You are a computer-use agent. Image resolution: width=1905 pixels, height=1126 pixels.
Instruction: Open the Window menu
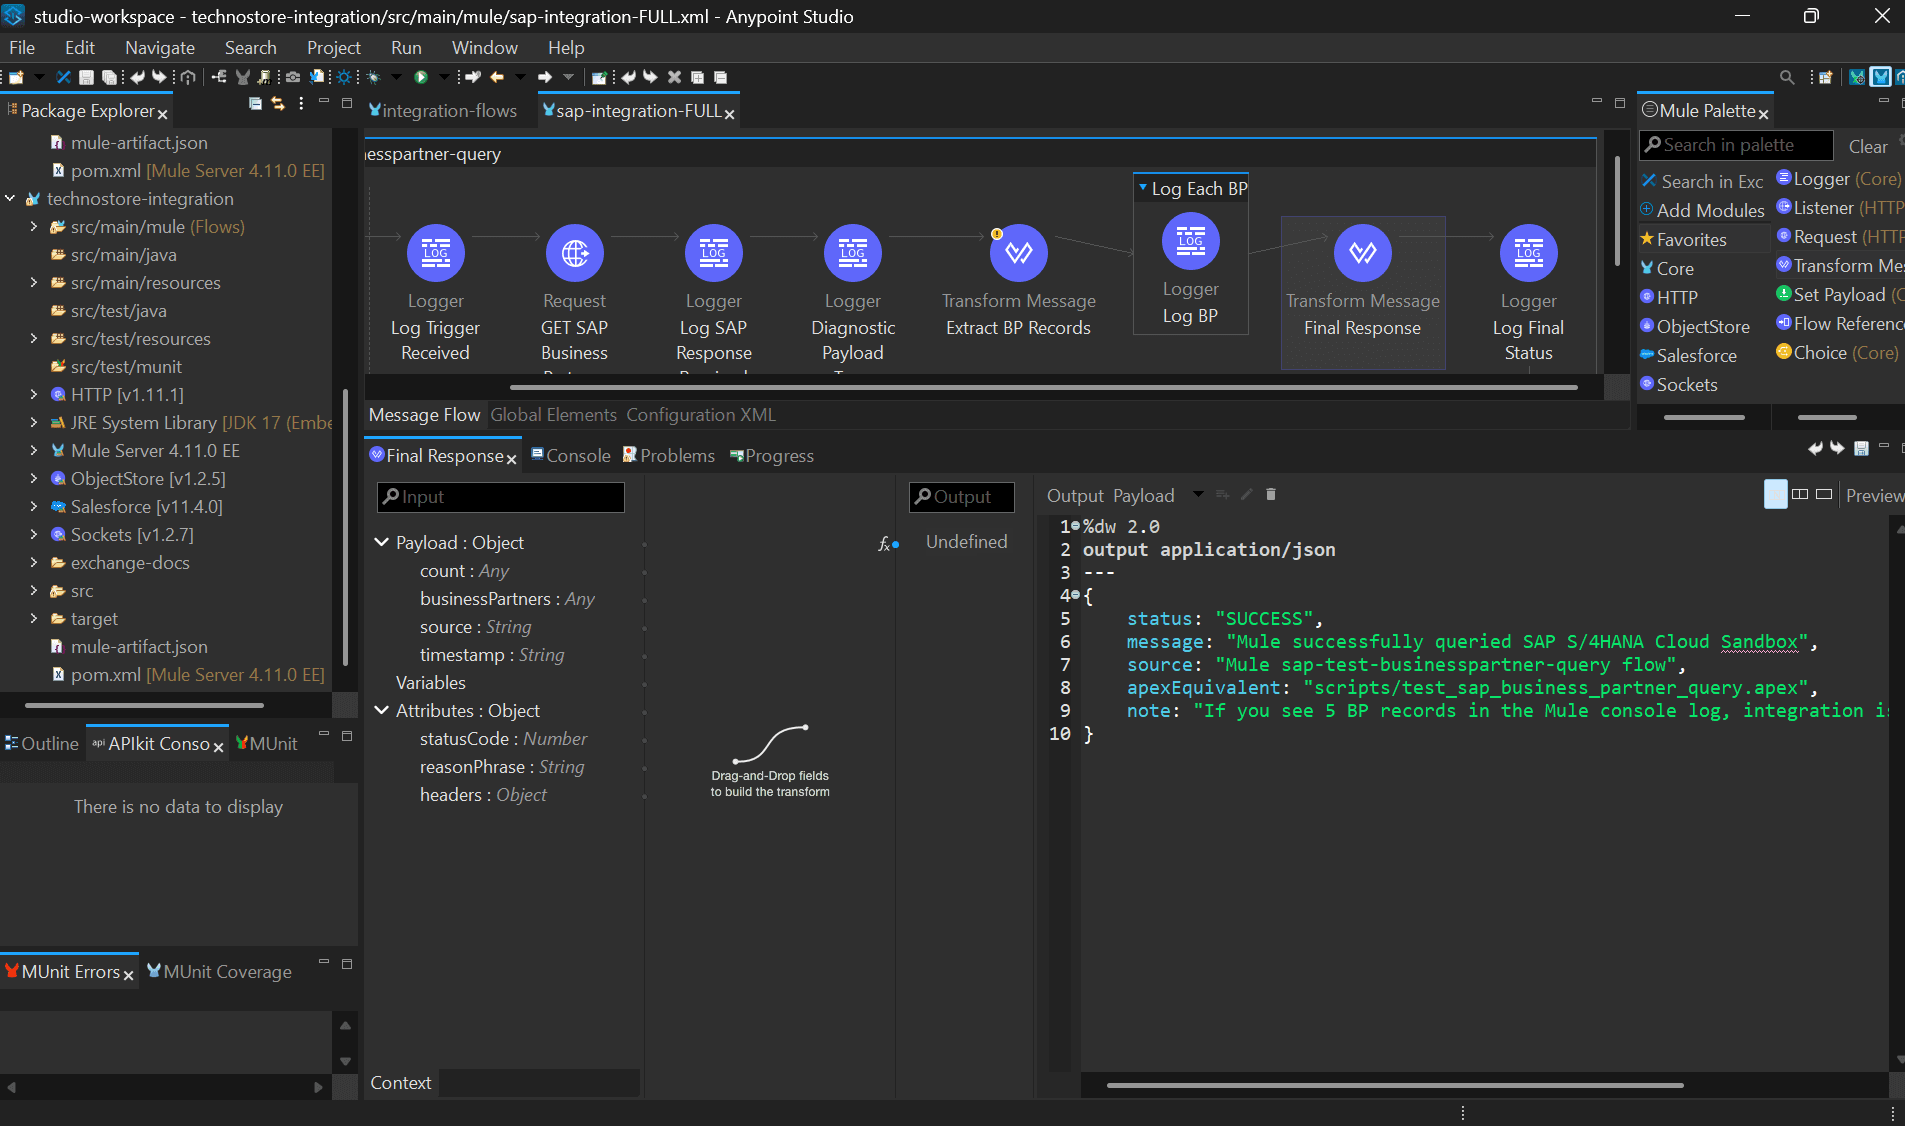(484, 47)
